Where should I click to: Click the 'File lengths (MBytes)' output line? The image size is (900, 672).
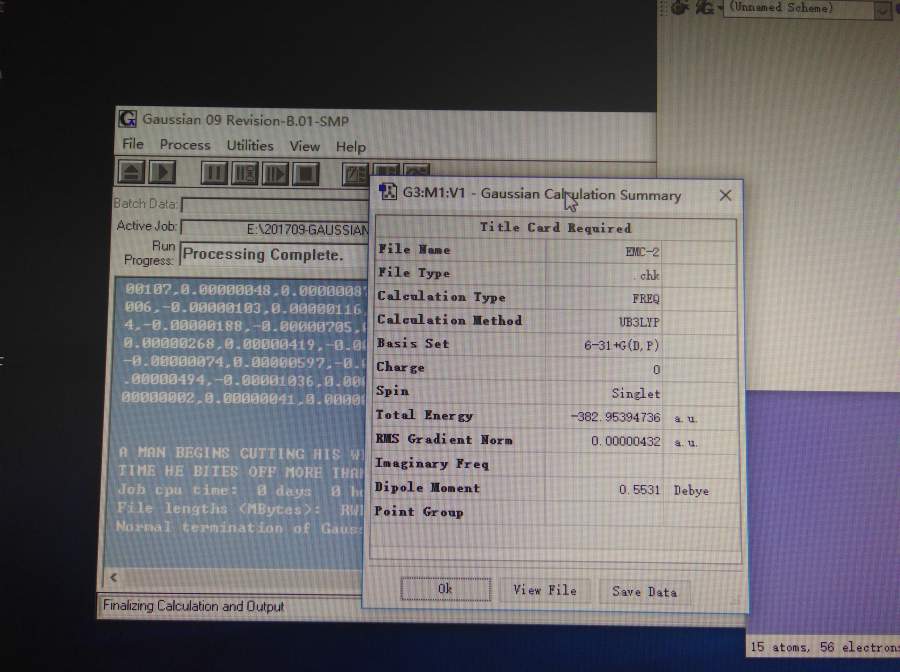[x=239, y=508]
